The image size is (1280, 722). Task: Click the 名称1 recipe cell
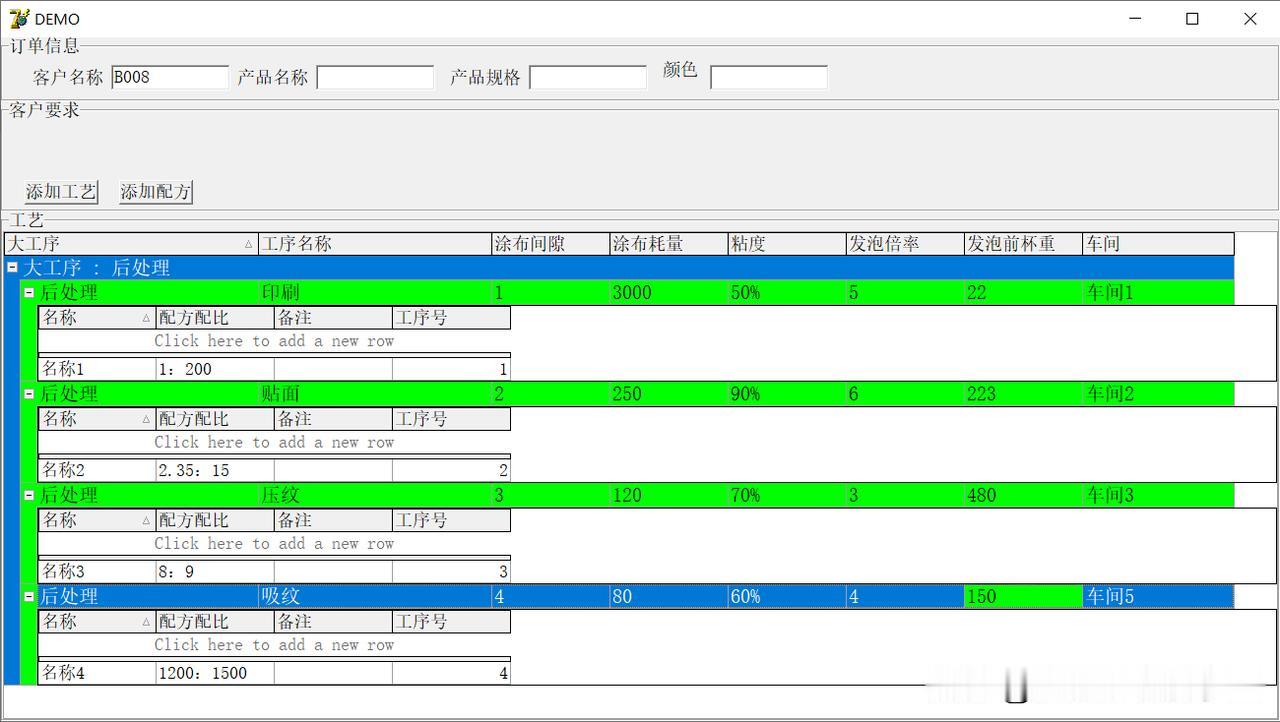(97, 369)
